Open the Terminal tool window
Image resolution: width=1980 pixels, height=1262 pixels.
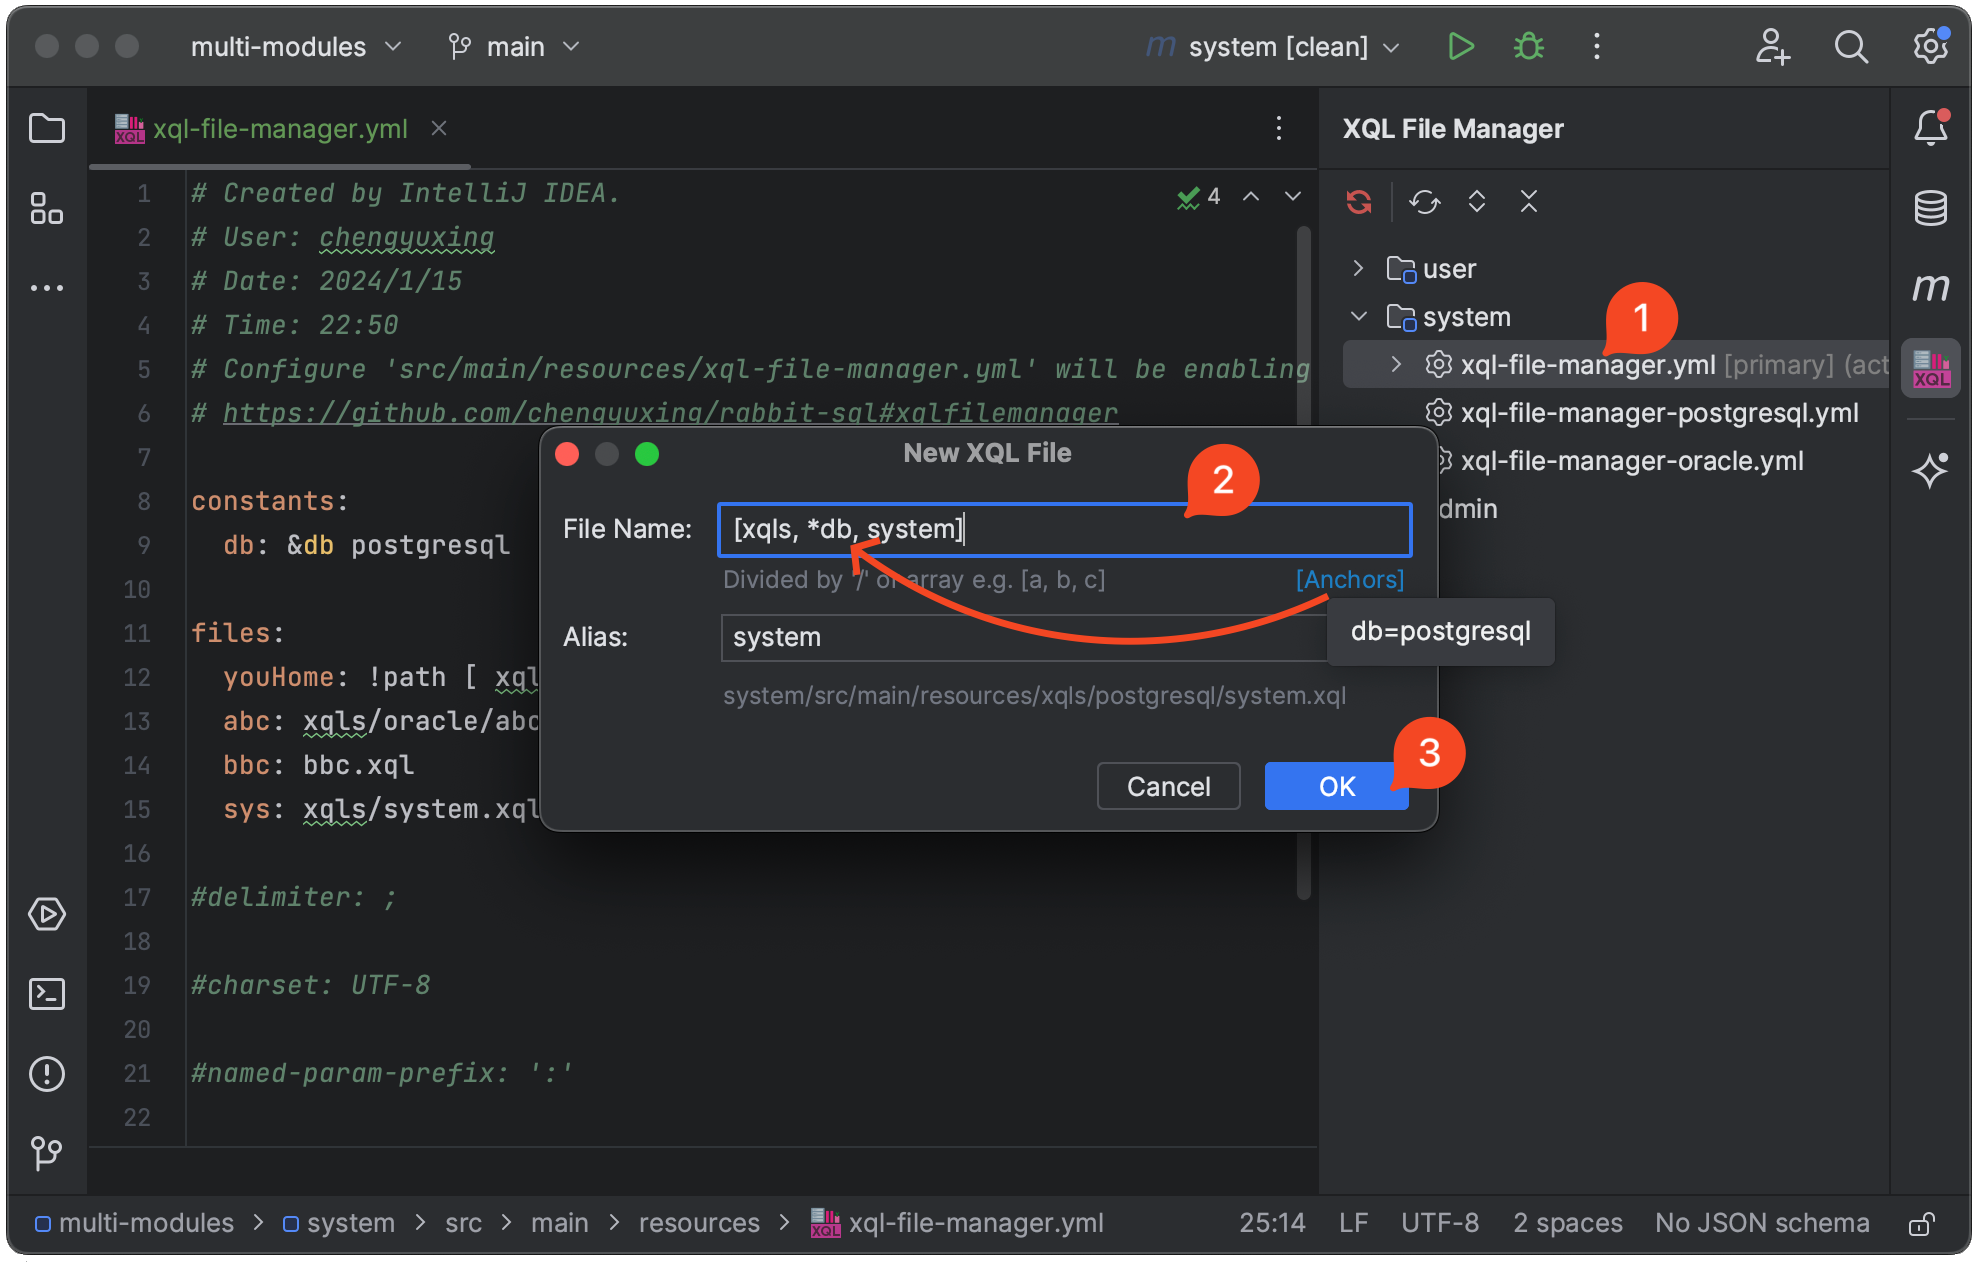47,994
